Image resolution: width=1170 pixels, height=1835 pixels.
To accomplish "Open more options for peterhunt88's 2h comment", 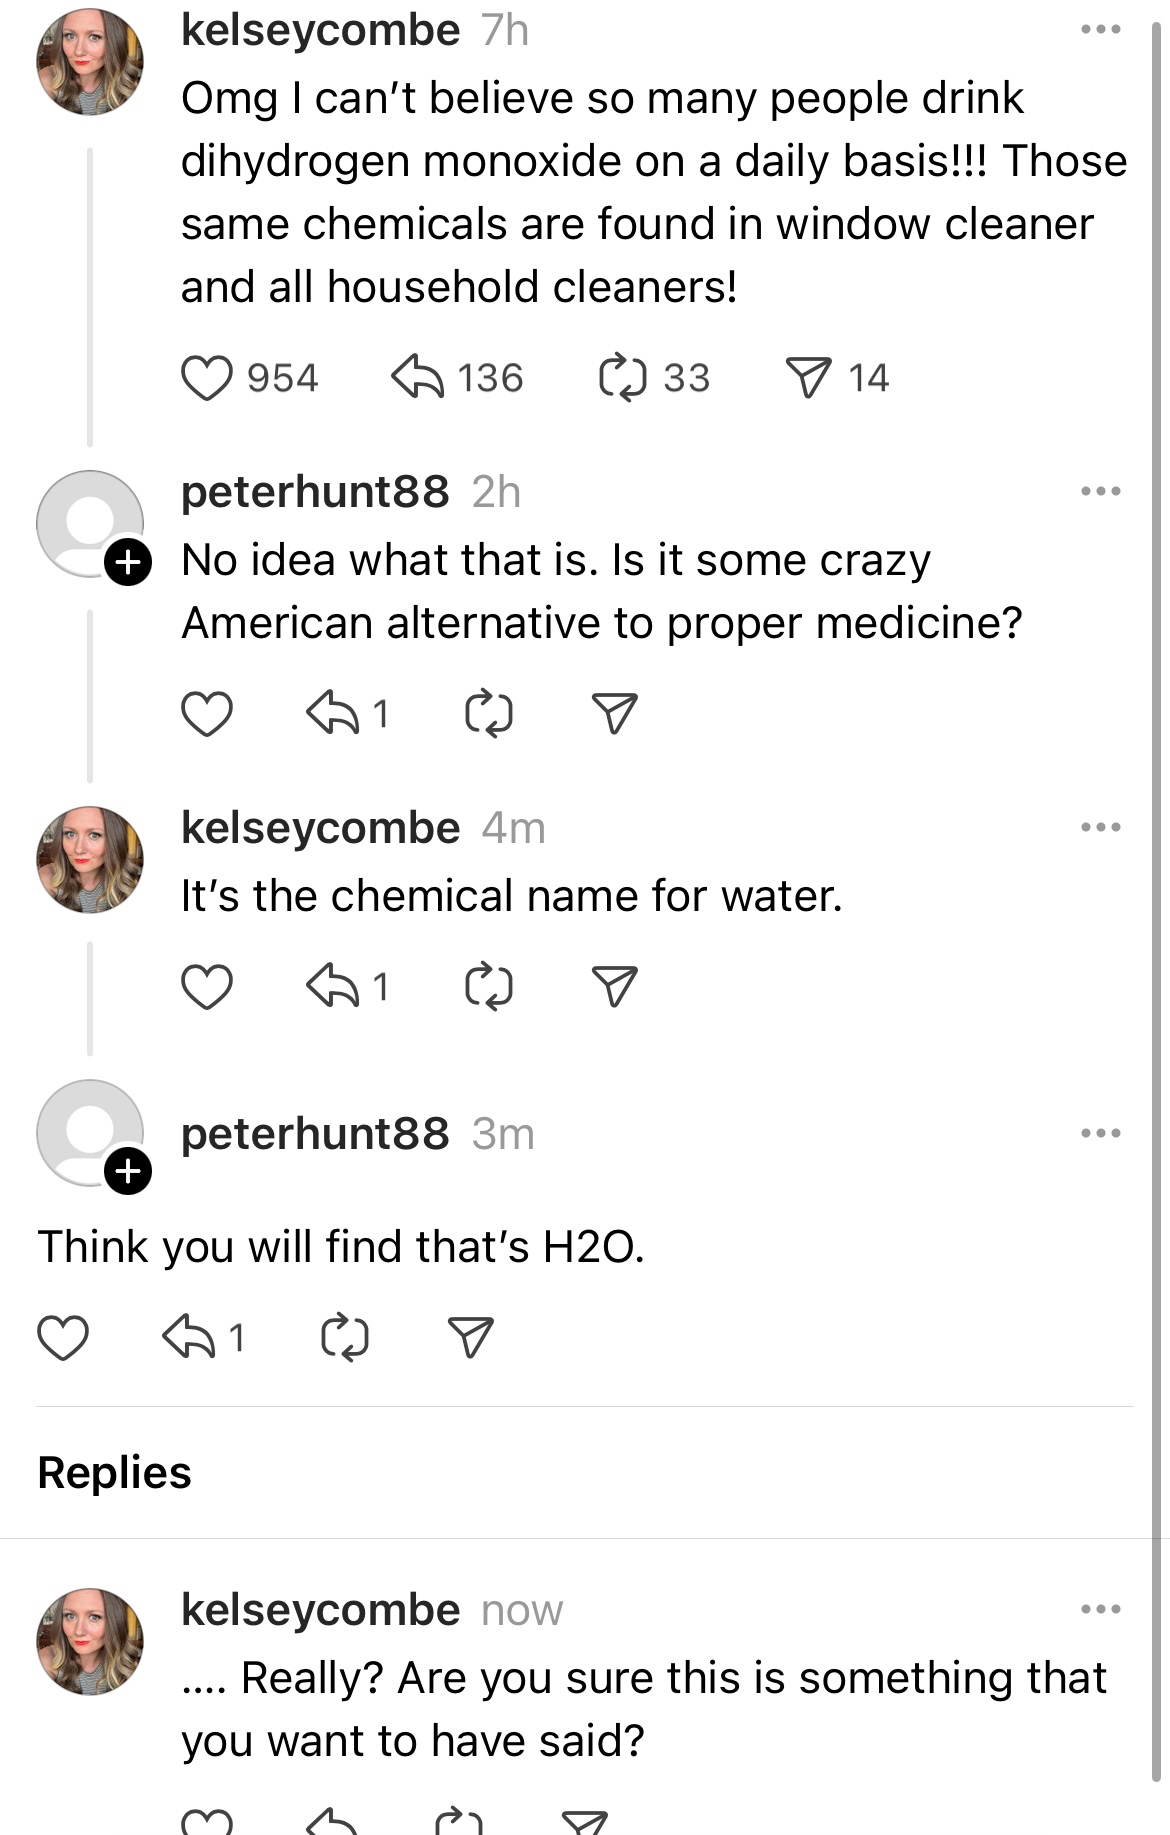I will click(x=1101, y=491).
